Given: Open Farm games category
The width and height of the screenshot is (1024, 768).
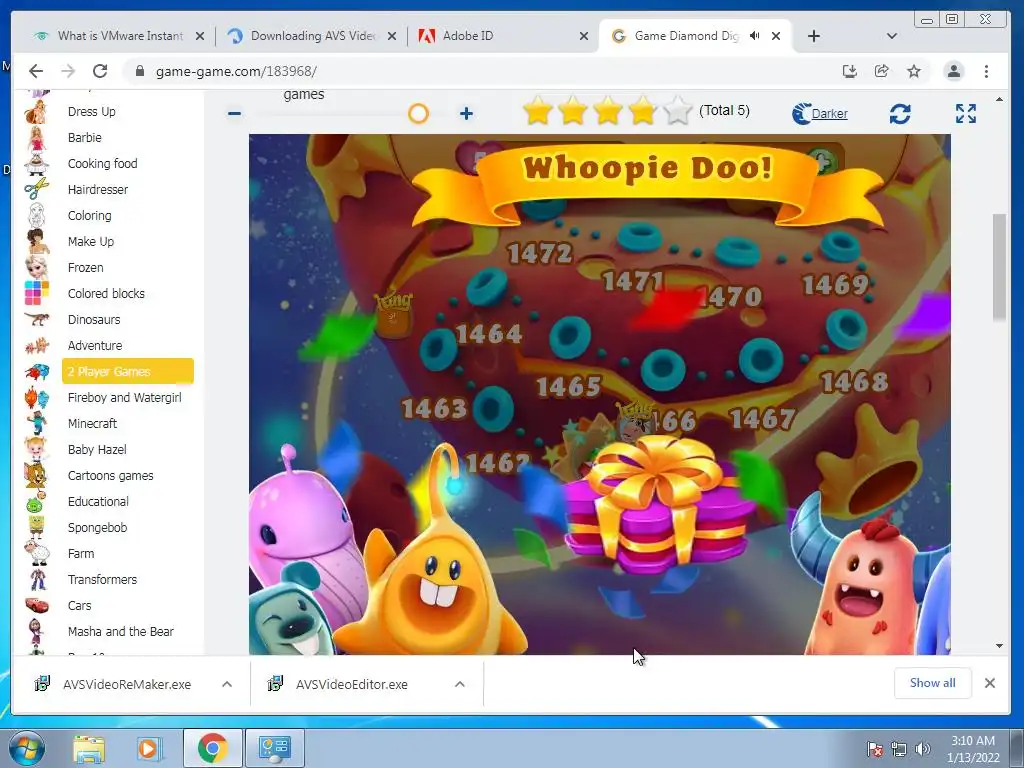Looking at the screenshot, I should [x=81, y=554].
